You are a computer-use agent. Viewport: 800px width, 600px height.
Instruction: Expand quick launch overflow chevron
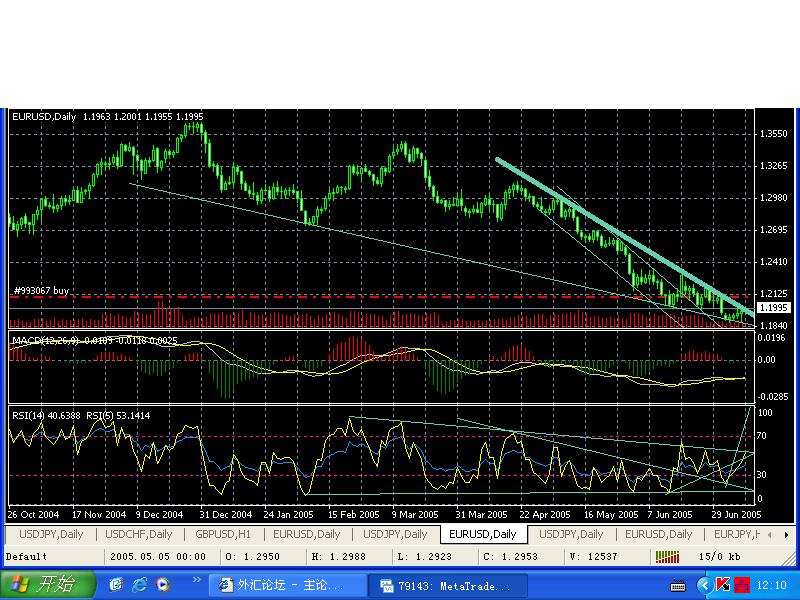[x=196, y=580]
